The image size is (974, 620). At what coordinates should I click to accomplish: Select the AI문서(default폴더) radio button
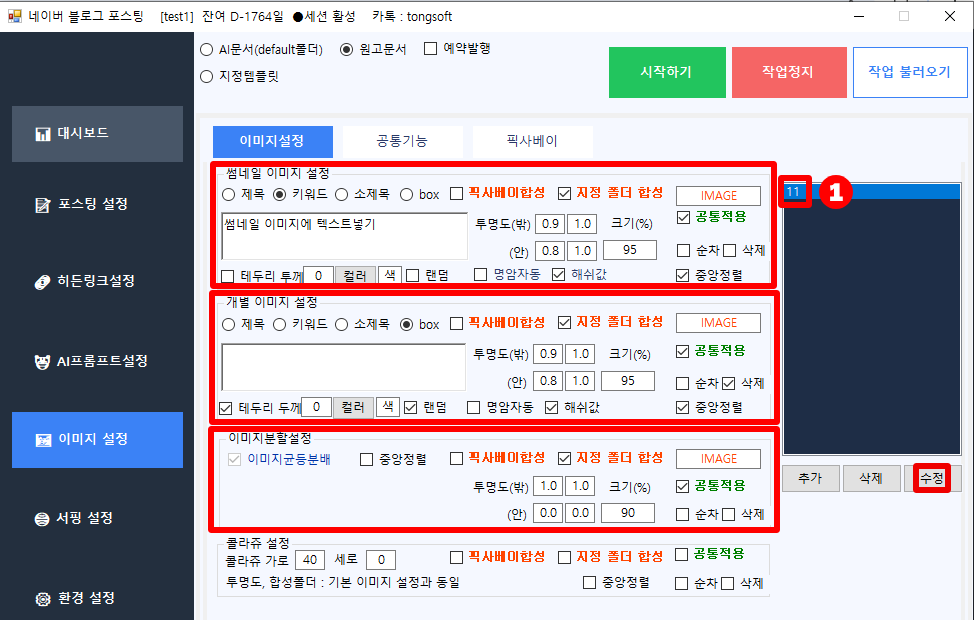(207, 49)
